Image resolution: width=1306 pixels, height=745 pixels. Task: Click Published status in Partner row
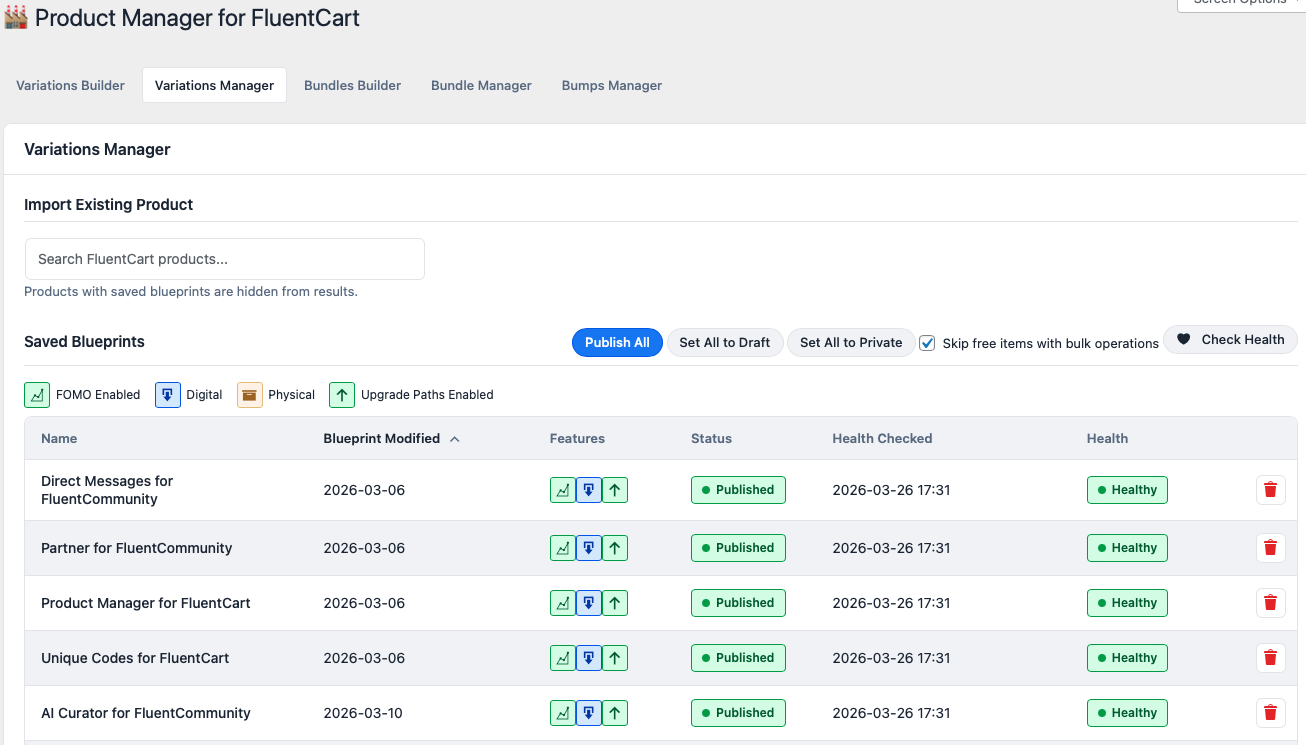(x=738, y=548)
